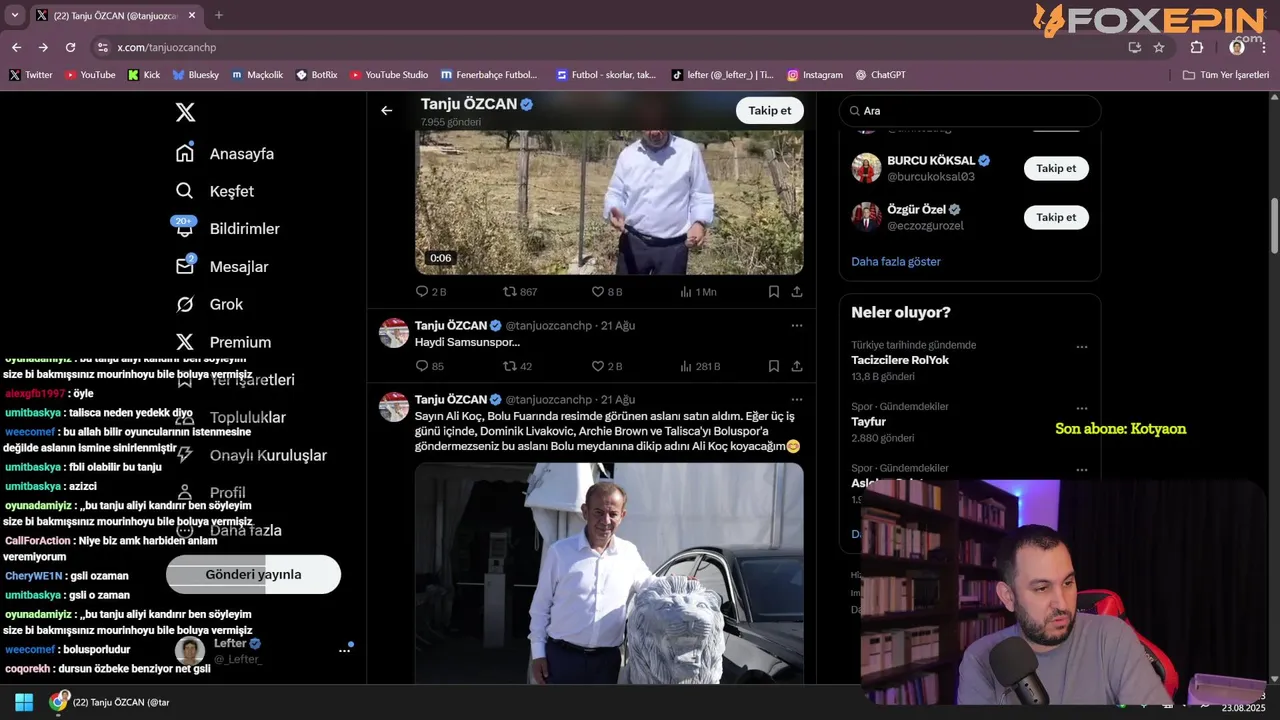
Task: Open the lion statue photo
Action: [609, 574]
